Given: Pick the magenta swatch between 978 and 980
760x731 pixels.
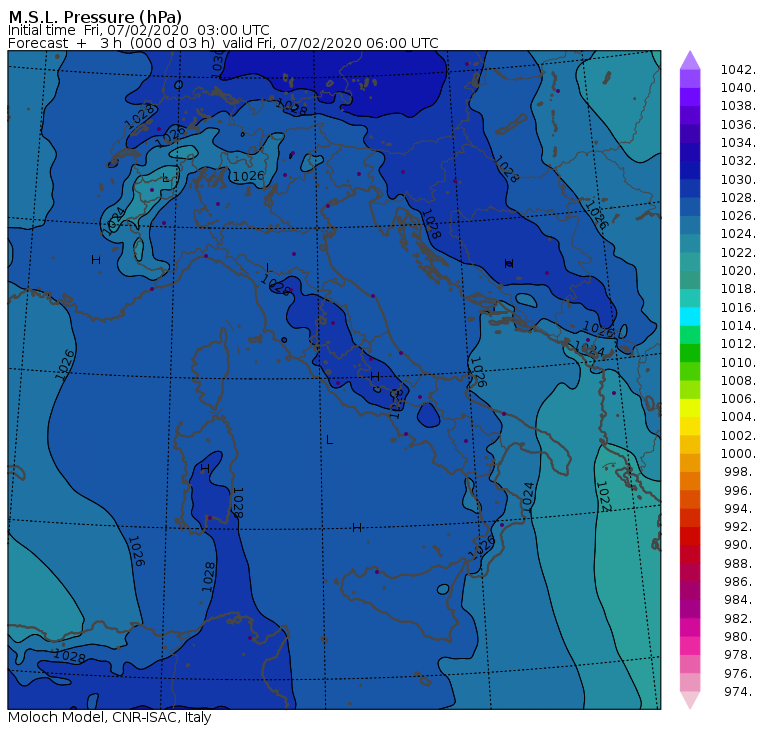Looking at the screenshot, I should (690, 645).
